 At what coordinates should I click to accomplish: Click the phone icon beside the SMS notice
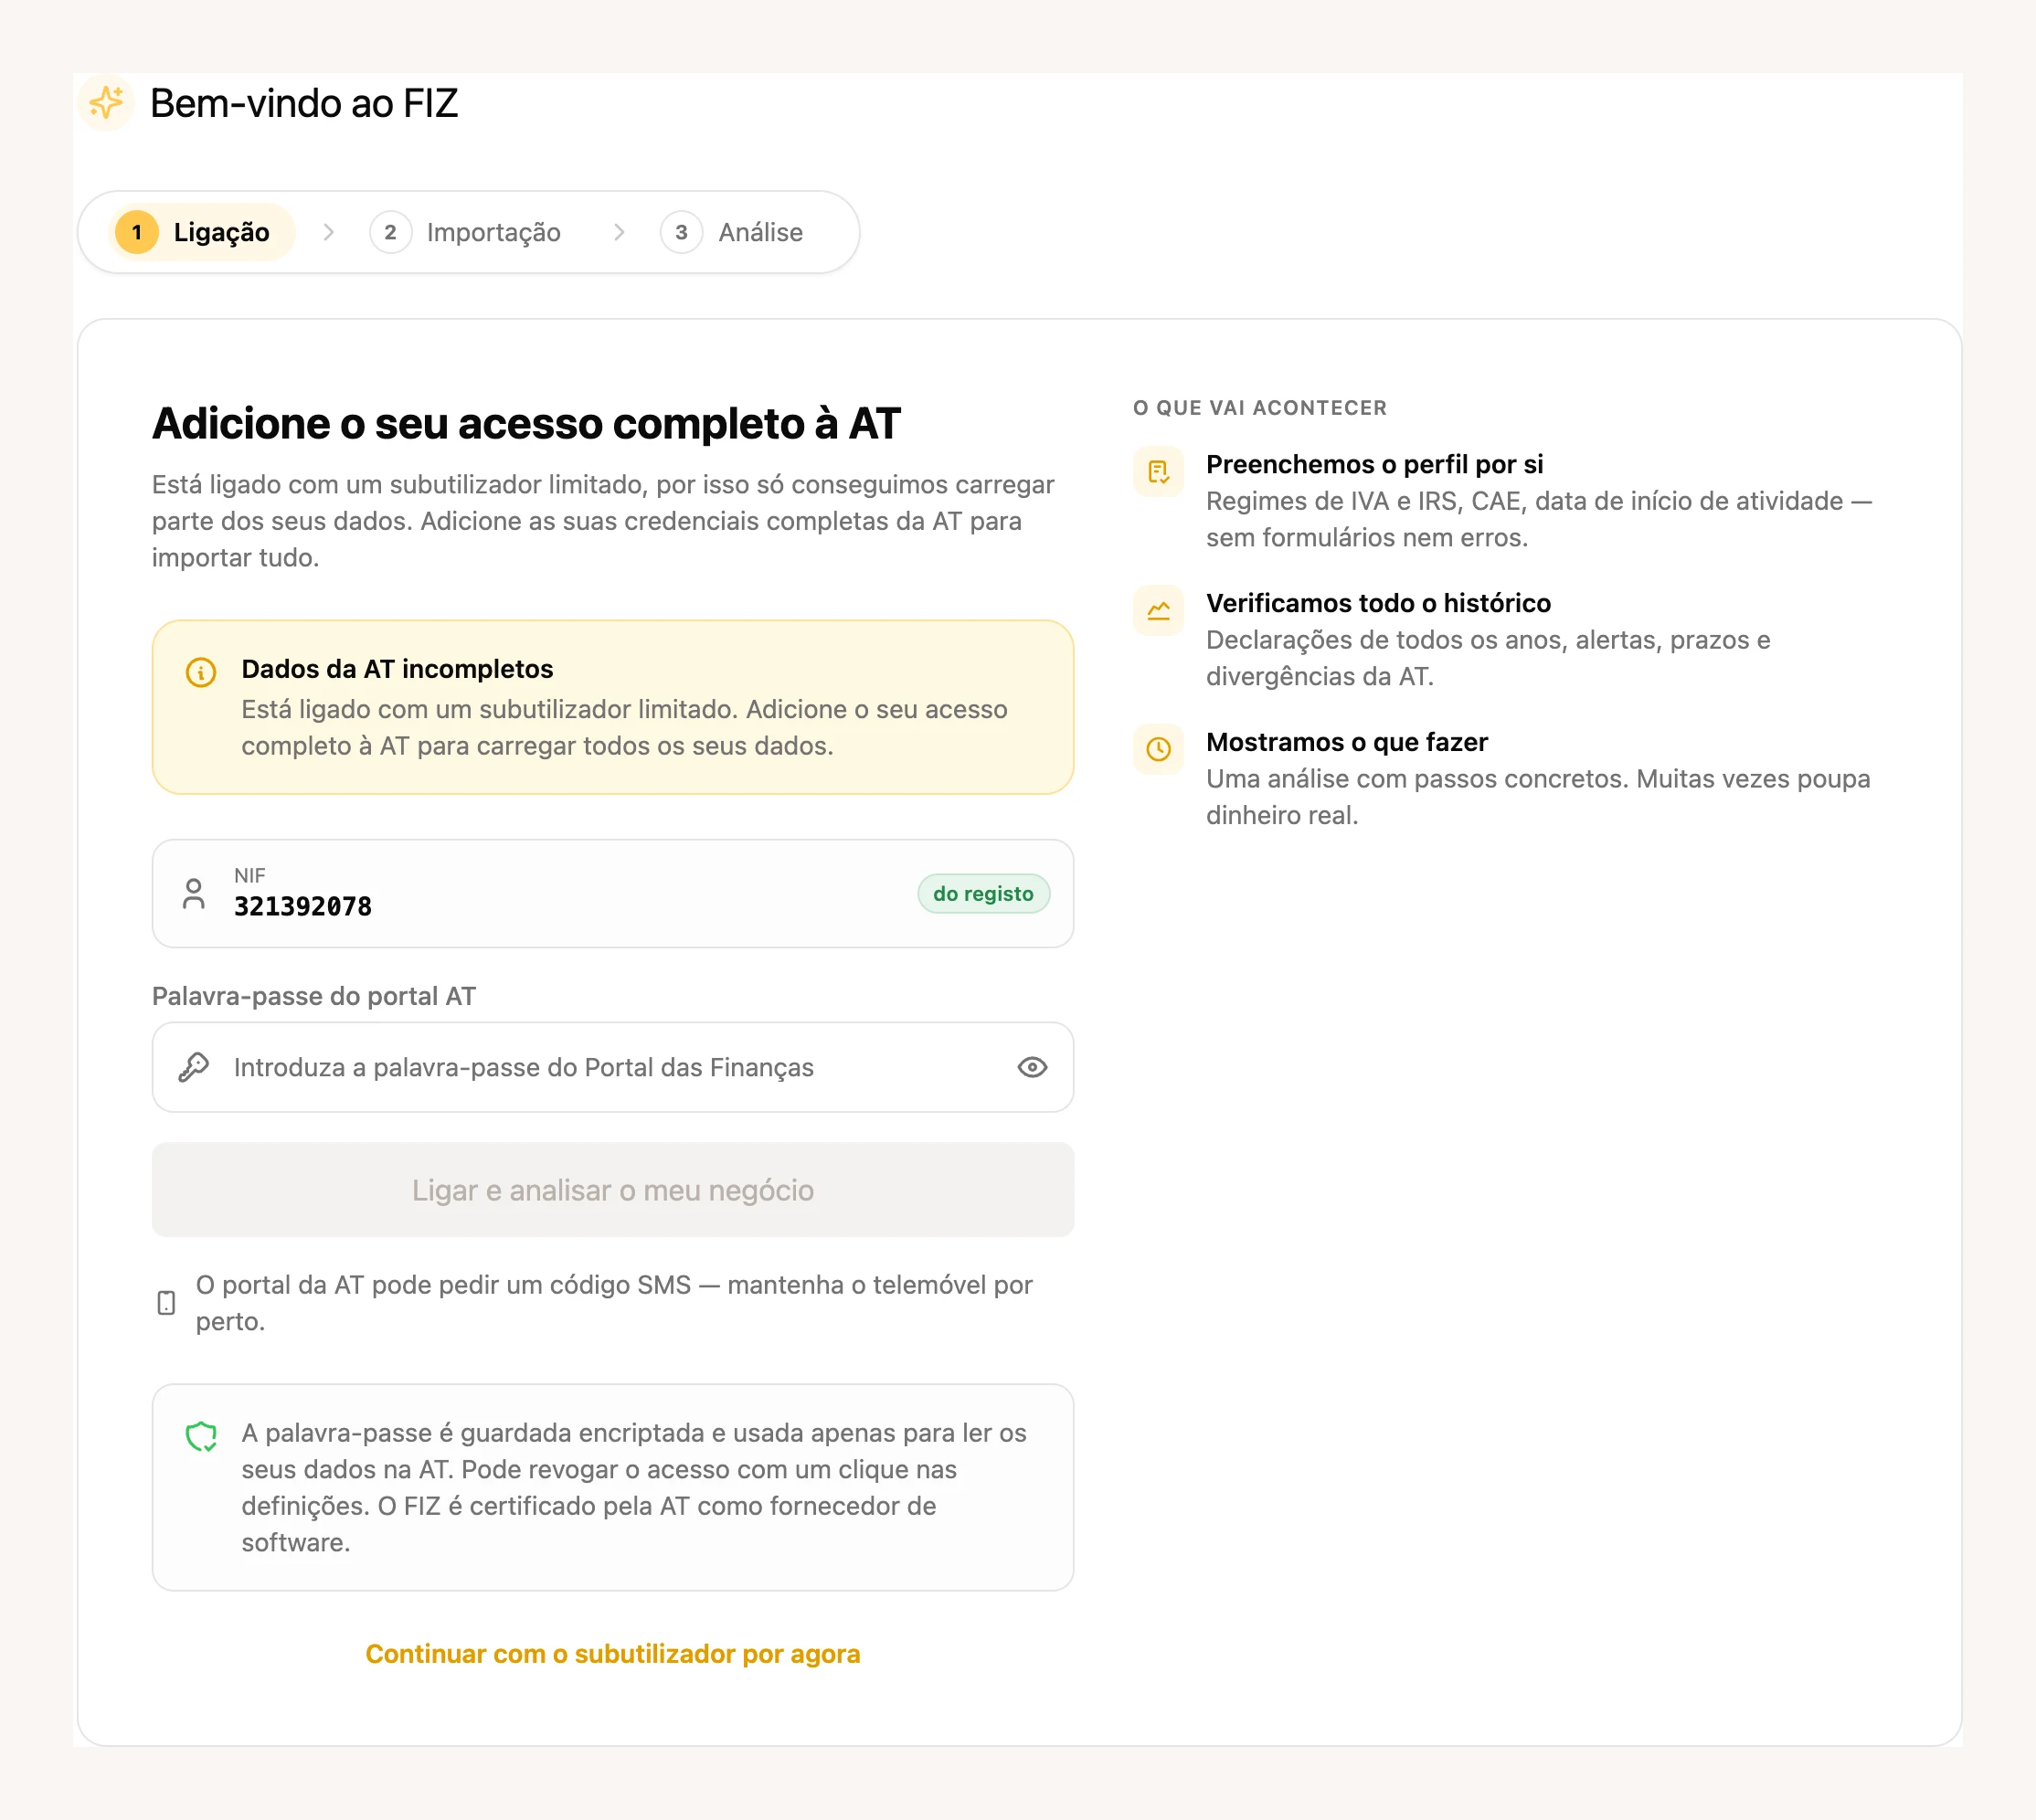tap(166, 1303)
